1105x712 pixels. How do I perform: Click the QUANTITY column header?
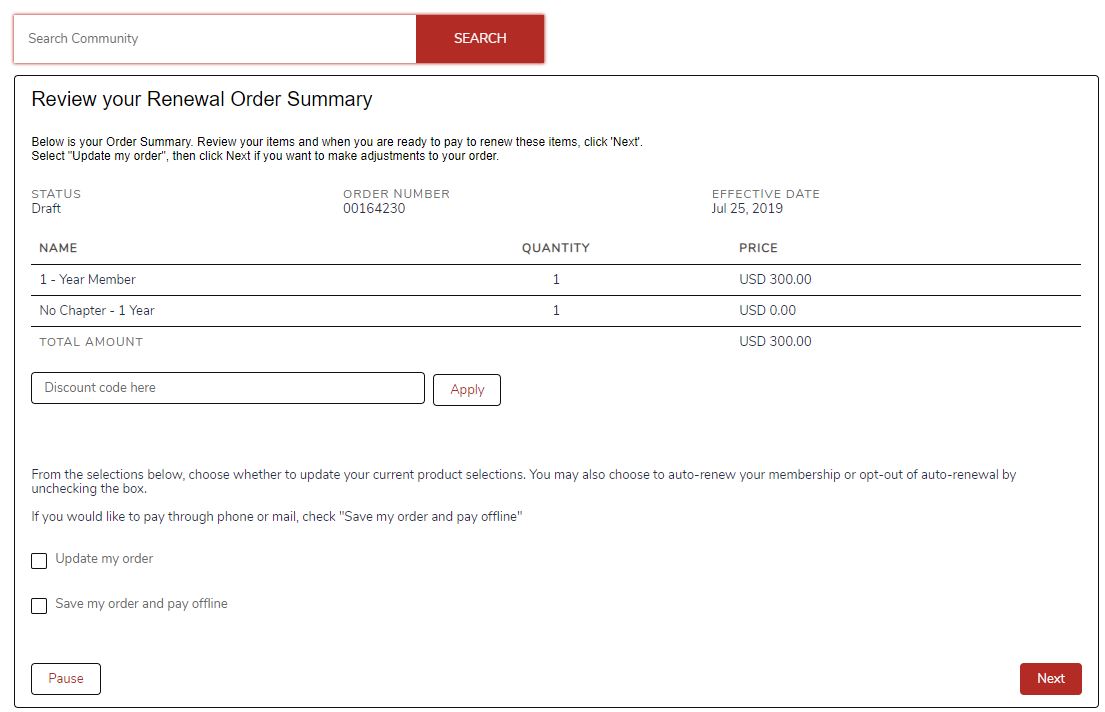point(556,248)
